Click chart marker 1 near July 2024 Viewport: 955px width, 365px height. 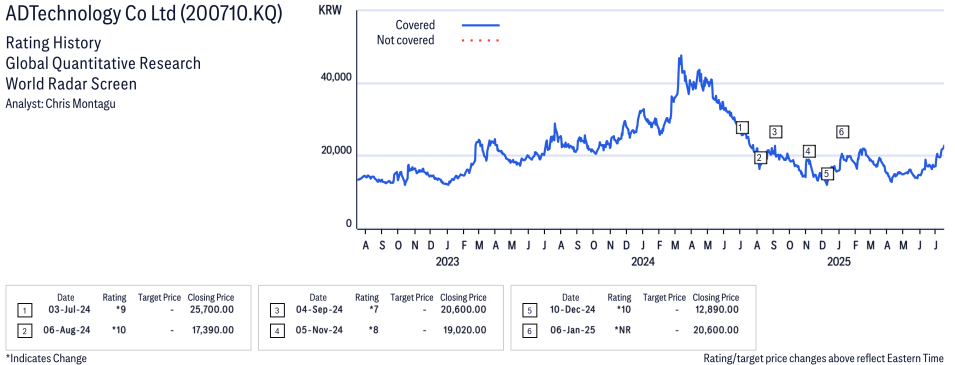pos(741,127)
